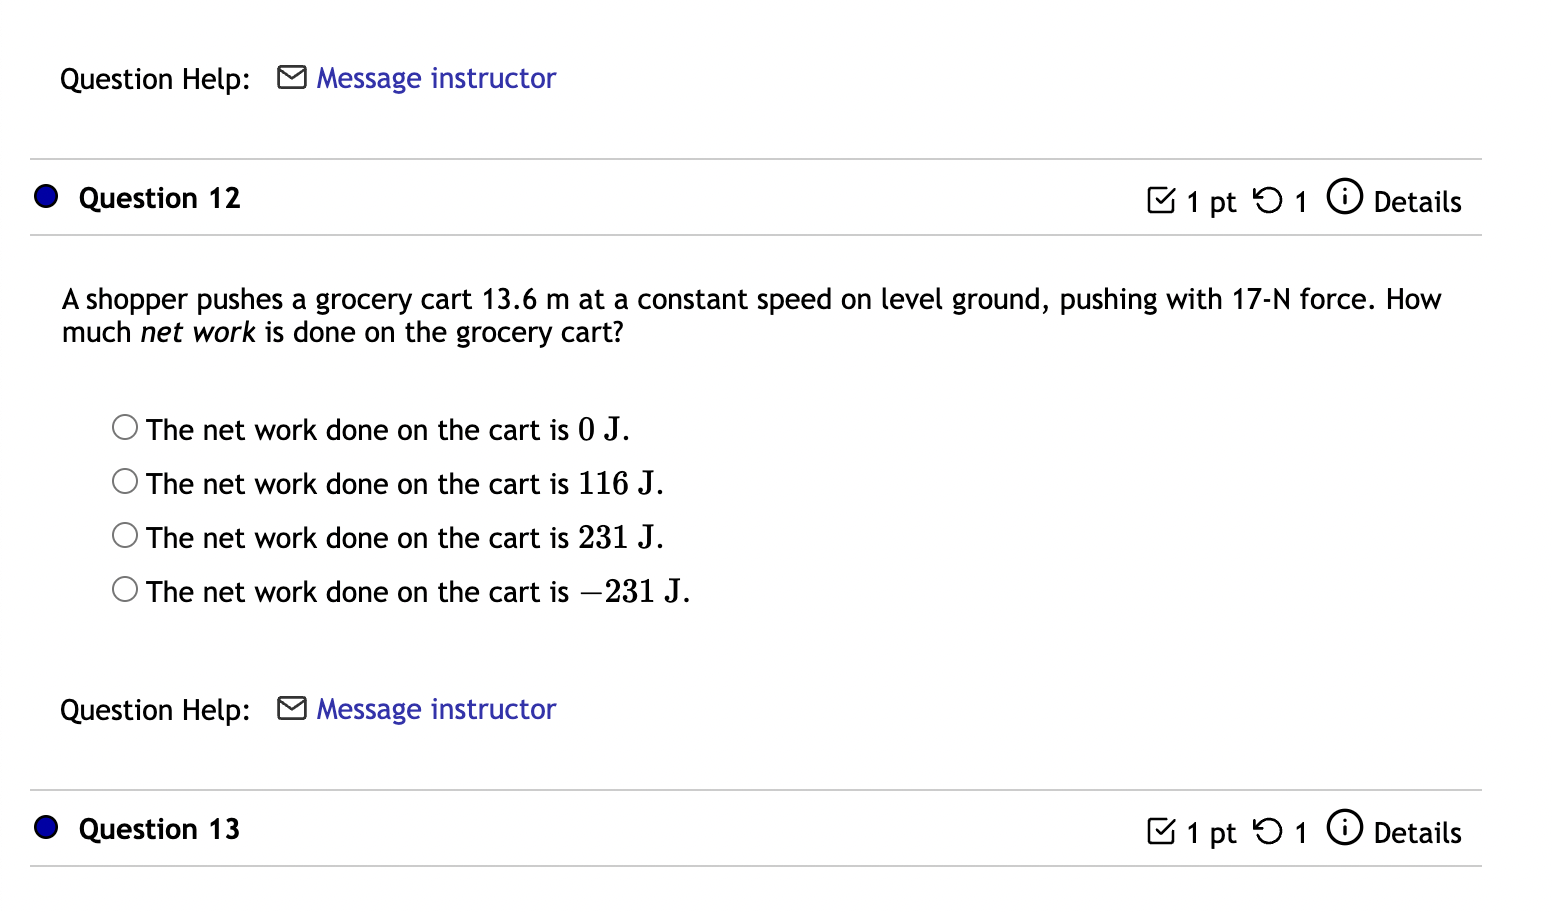Viewport: 1552px width, 912px height.
Task: Click Question 13 points checkmark icon
Action: coord(1161,832)
